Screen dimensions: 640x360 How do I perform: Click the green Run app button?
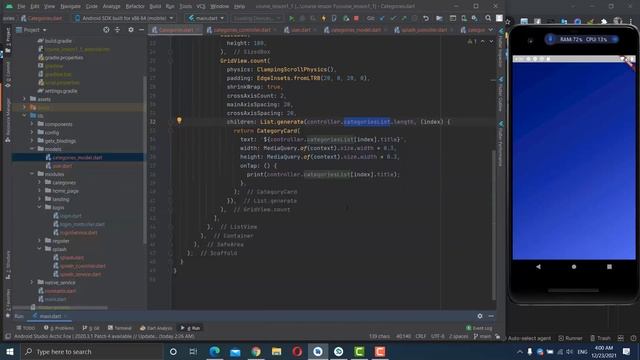(291, 18)
